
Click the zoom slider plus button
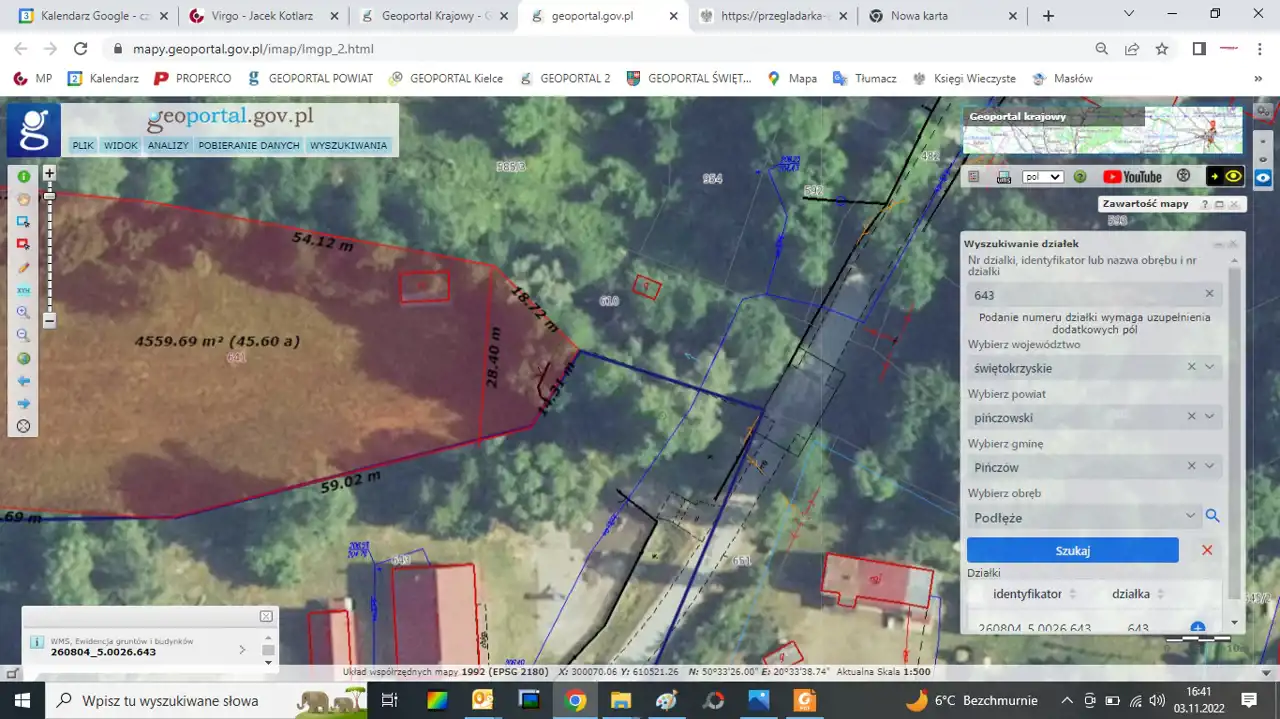(x=49, y=173)
